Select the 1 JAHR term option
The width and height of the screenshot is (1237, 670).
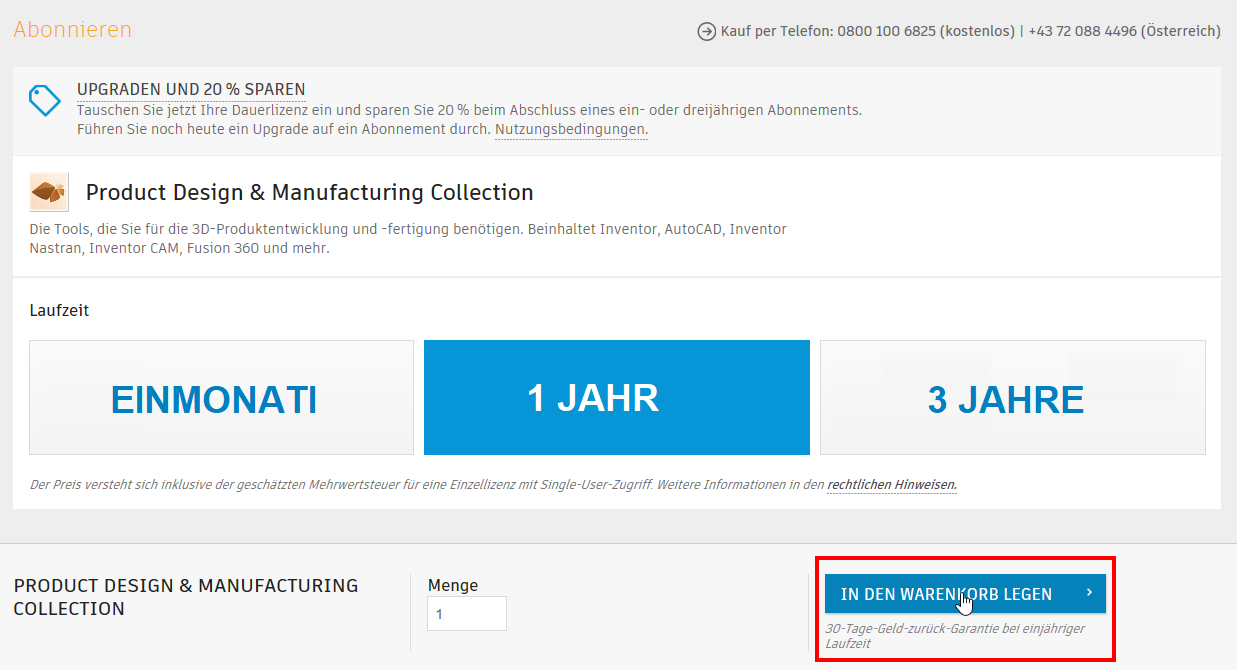click(616, 398)
